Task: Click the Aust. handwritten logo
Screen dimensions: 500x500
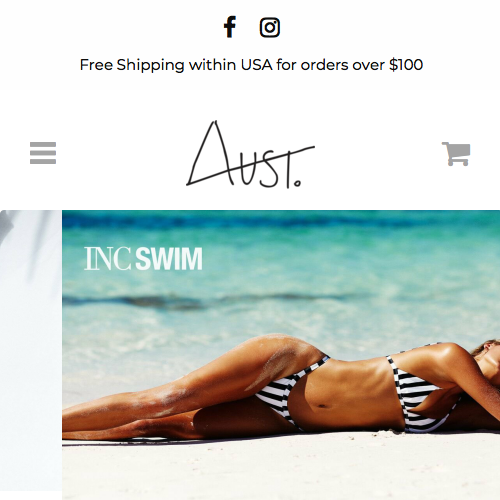Action: tap(250, 154)
